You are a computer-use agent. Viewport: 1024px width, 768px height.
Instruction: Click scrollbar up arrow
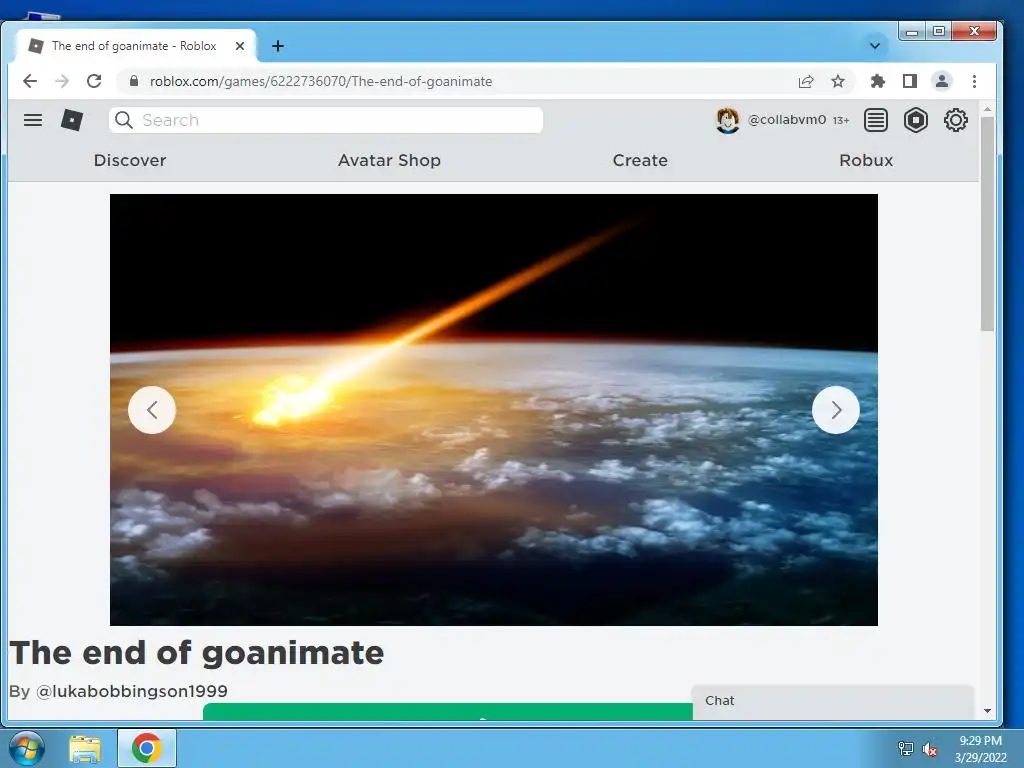[x=987, y=109]
